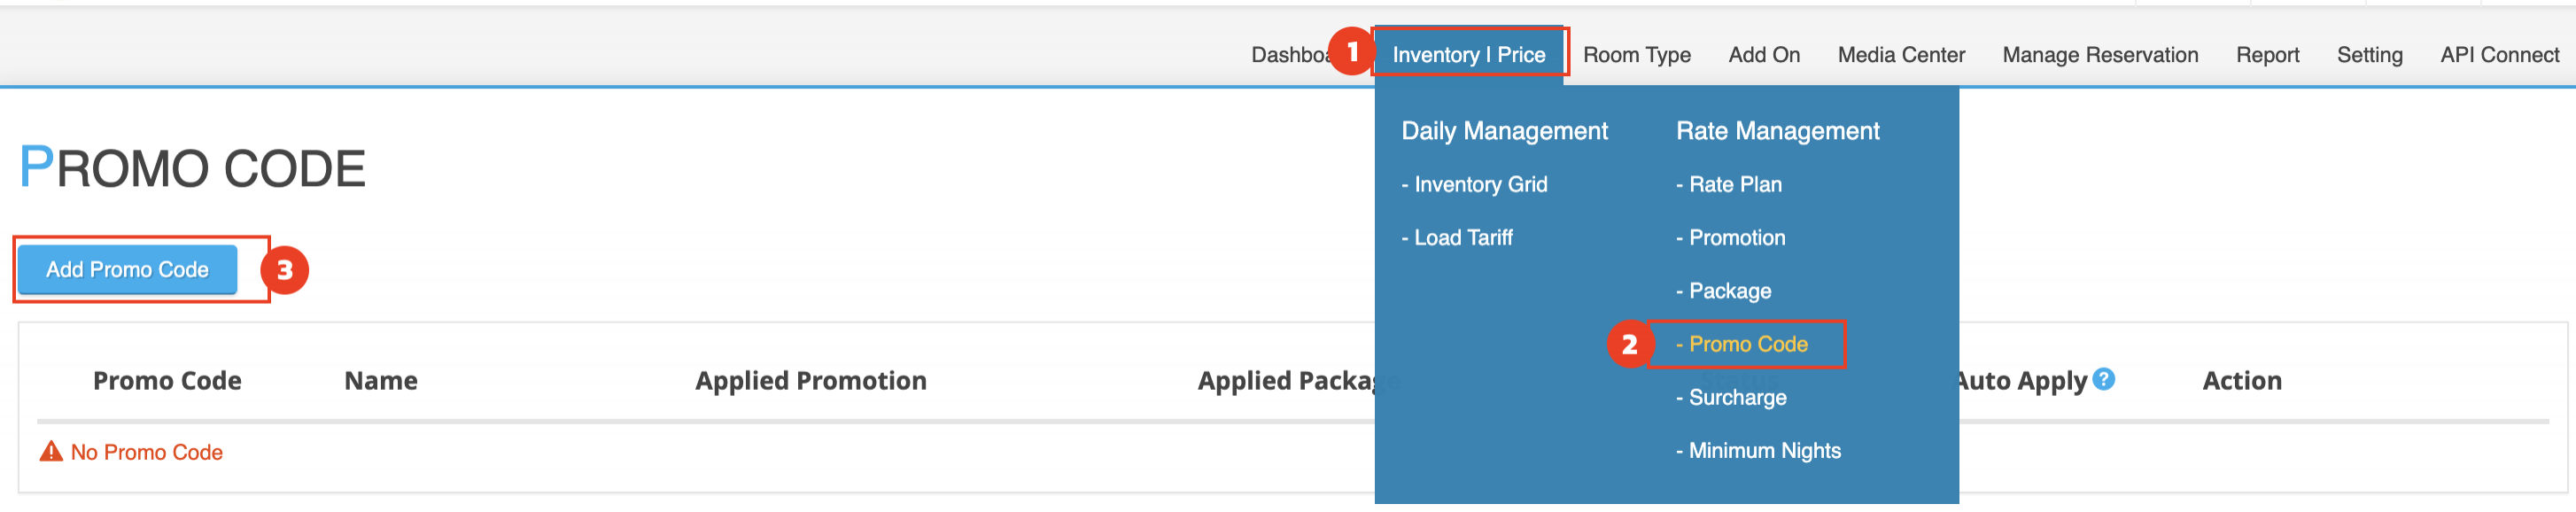The image size is (2576, 512).
Task: Open Rate Plan in Rate Management
Action: coord(1734,184)
